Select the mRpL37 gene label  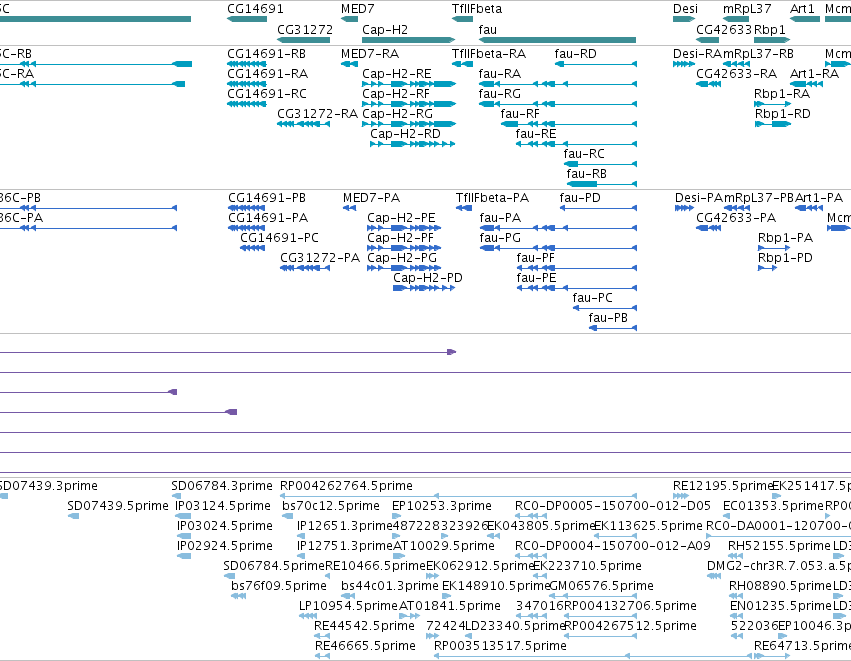click(747, 9)
